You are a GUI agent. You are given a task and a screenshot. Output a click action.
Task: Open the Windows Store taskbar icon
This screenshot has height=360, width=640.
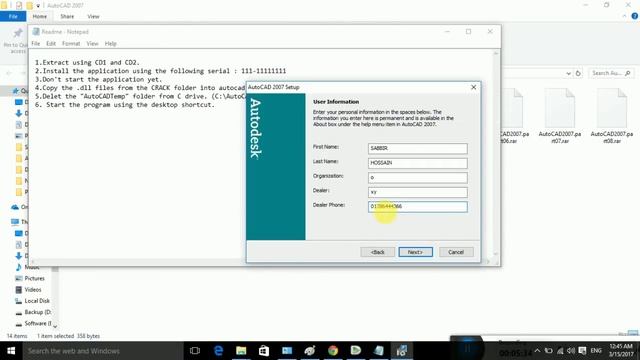click(x=264, y=351)
